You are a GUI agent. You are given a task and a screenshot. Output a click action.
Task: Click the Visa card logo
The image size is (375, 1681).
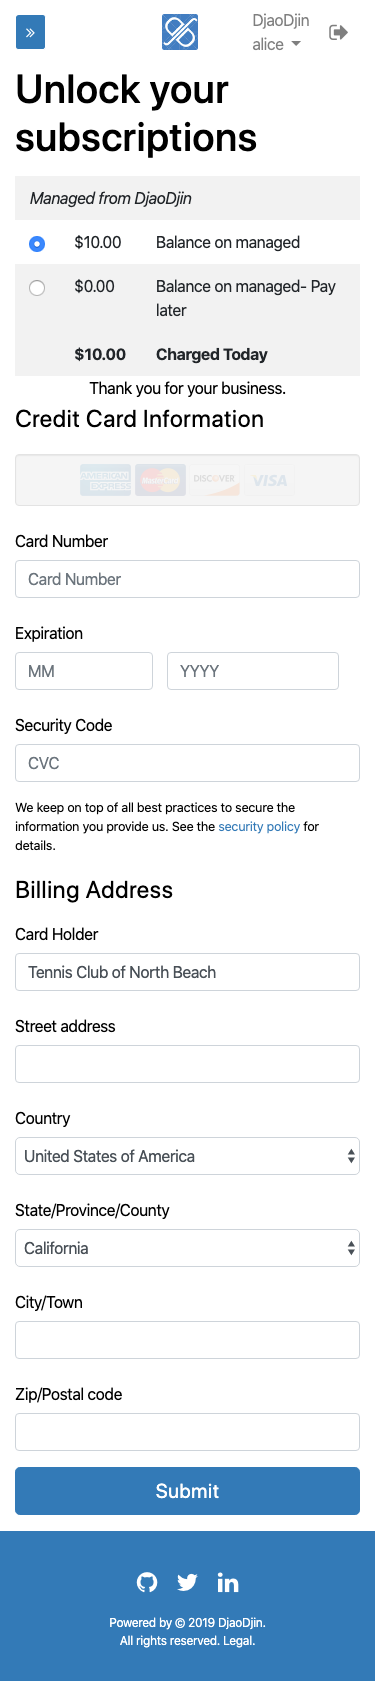[x=269, y=481]
